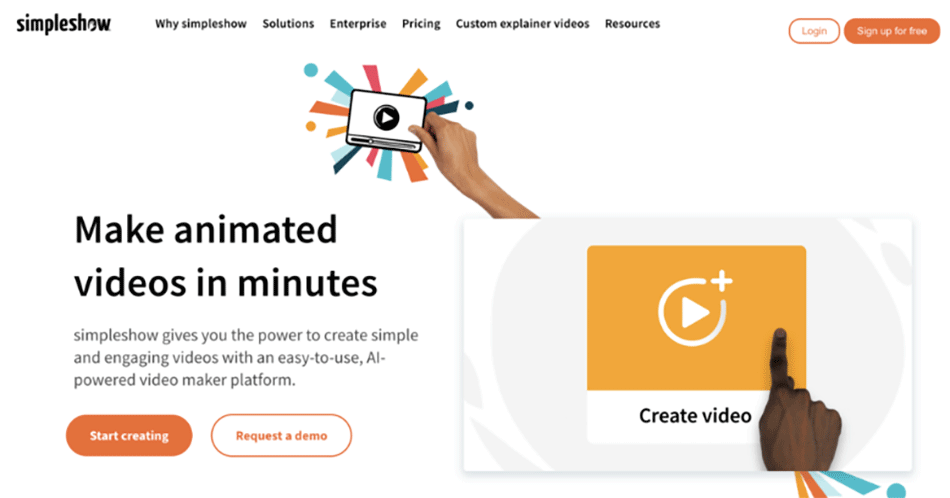Open Custom explainer videos link
Image resolution: width=950 pixels, height=498 pixels.
point(522,24)
